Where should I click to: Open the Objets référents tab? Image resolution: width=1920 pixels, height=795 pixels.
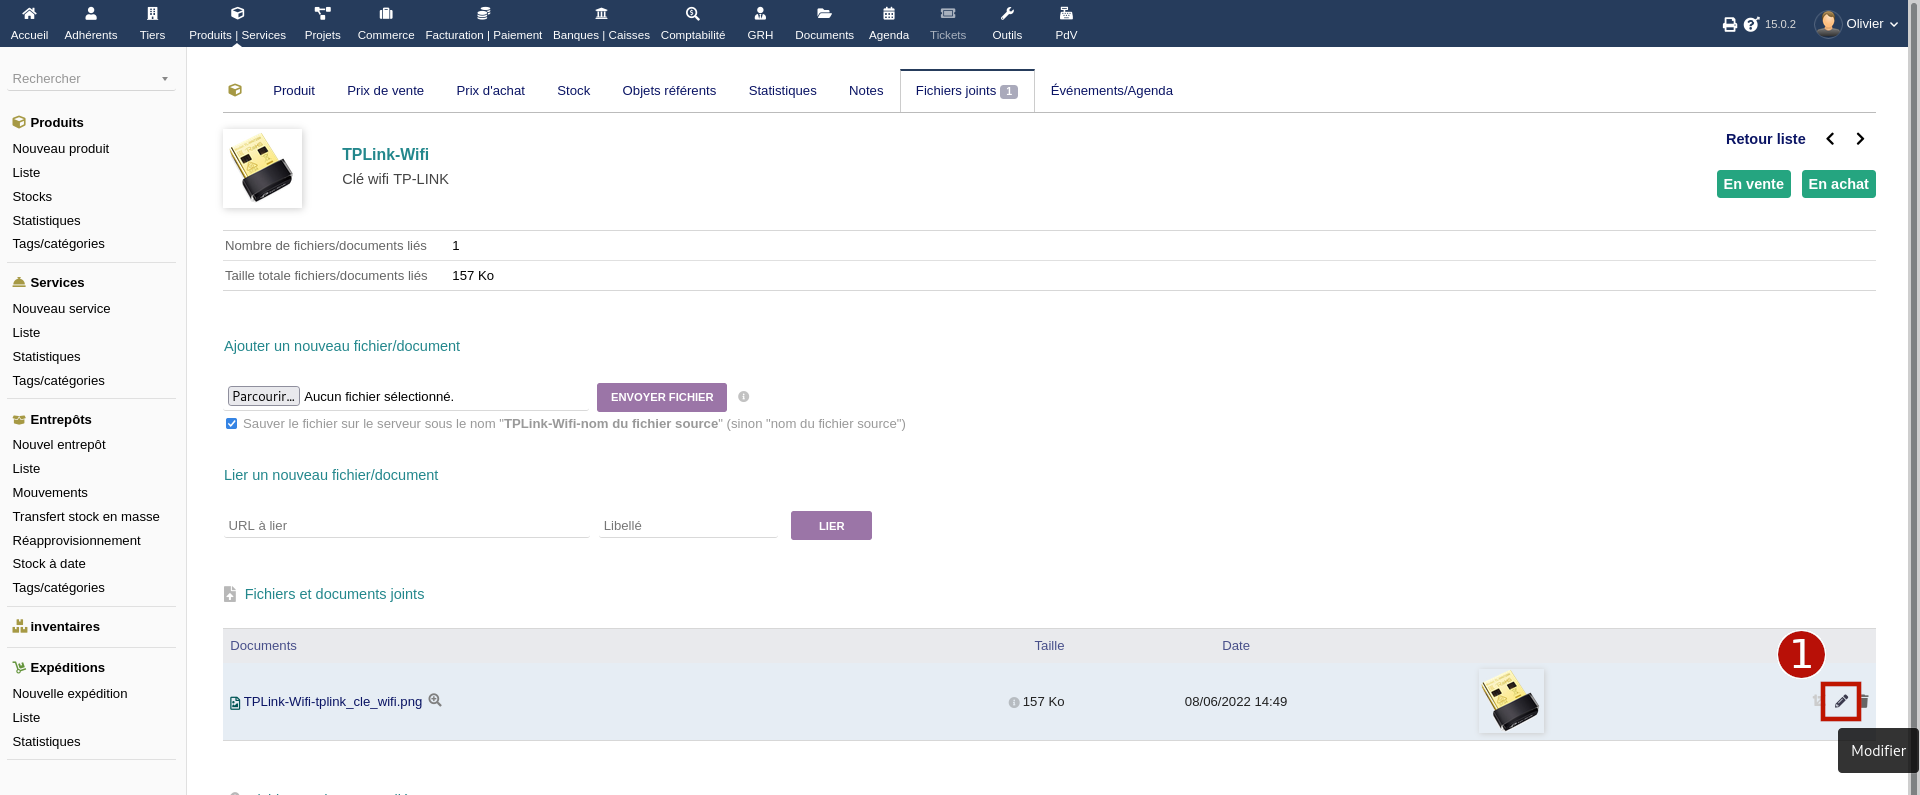point(669,91)
